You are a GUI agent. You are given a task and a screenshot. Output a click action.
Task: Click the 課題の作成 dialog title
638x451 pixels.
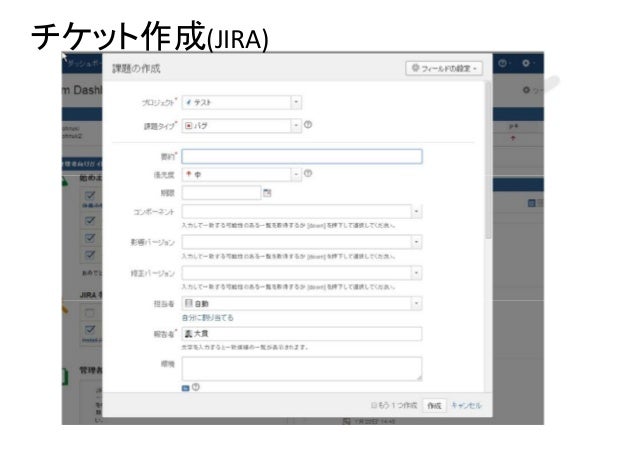(x=136, y=68)
